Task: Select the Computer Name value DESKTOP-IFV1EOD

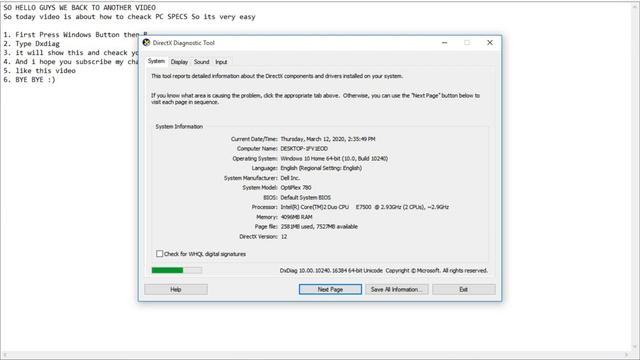Action: [304, 149]
